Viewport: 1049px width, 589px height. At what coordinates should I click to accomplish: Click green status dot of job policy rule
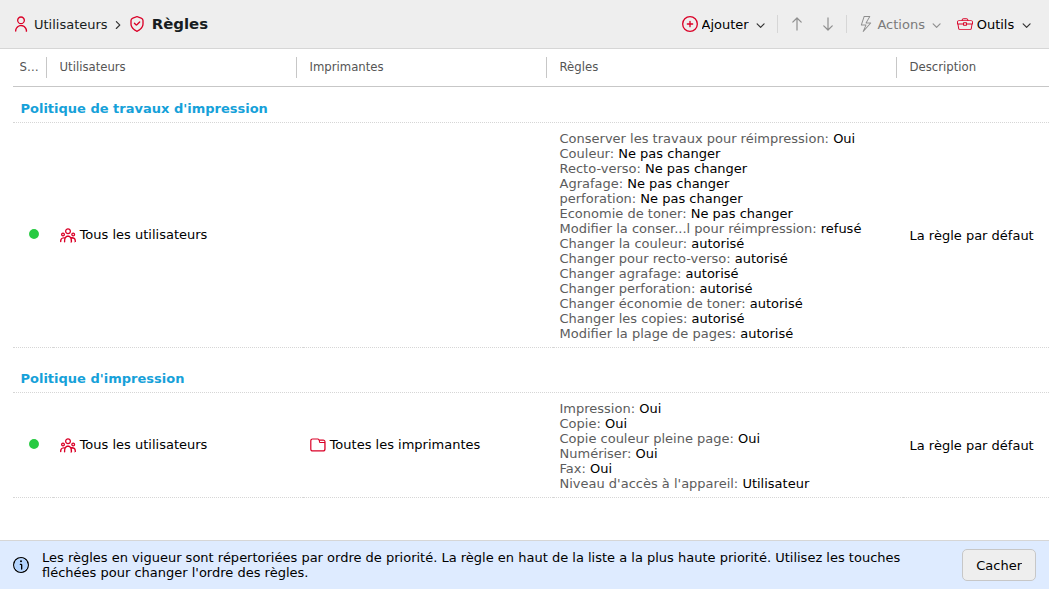34,234
